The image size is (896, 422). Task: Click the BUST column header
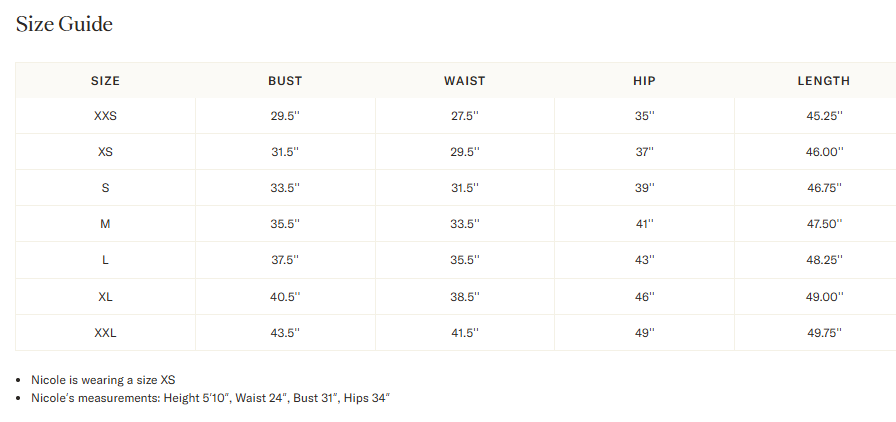click(285, 81)
